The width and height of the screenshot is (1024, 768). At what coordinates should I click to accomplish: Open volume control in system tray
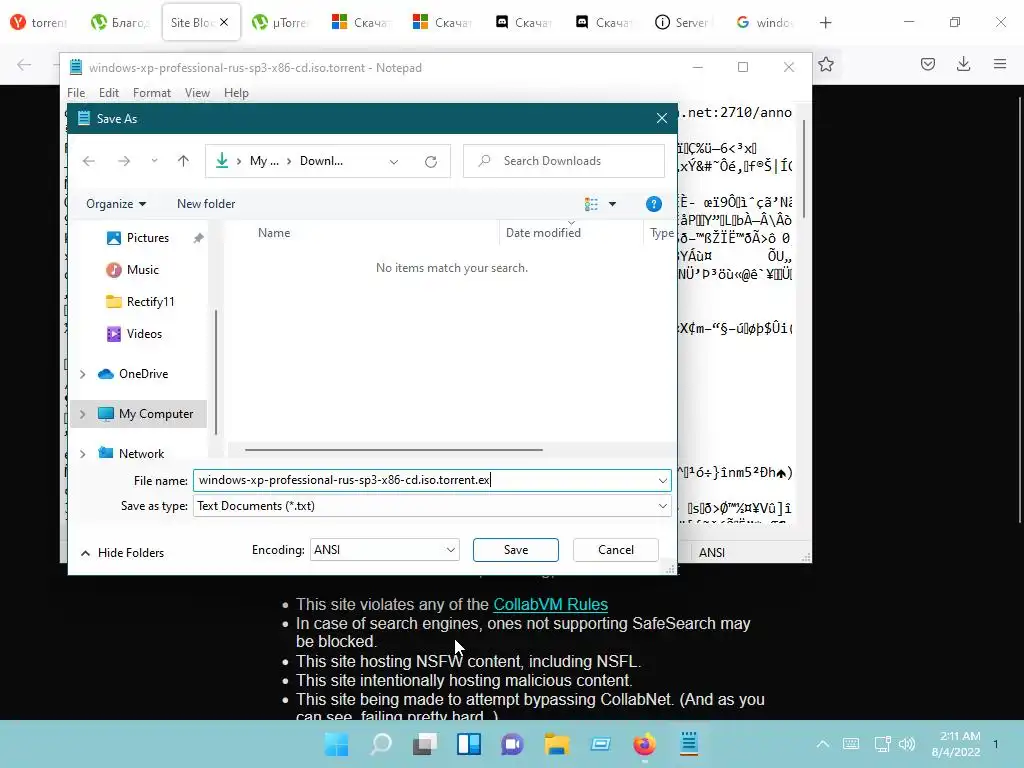pyautogui.click(x=906, y=744)
